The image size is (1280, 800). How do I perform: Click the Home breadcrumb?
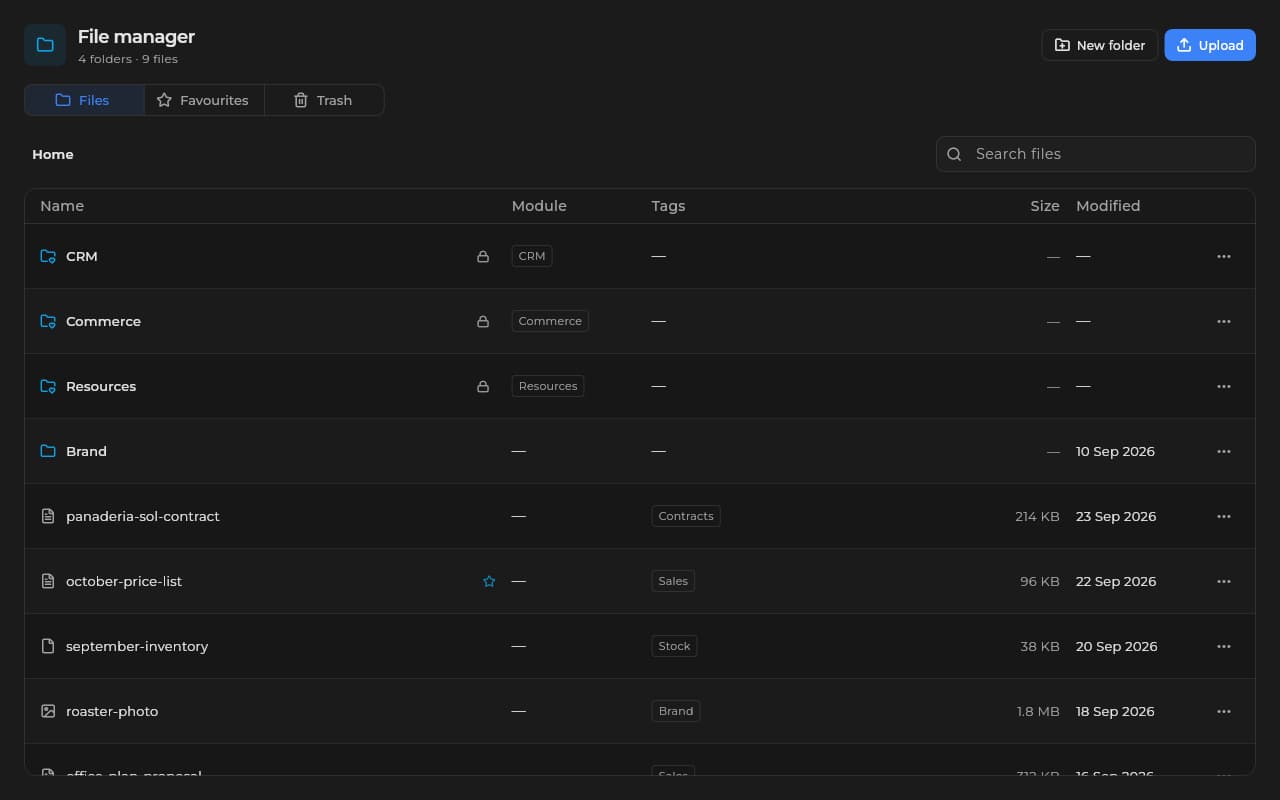53,154
